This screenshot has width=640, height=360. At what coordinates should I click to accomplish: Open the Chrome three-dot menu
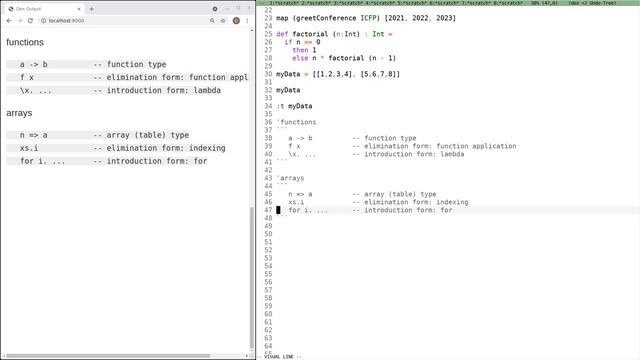(x=247, y=20)
